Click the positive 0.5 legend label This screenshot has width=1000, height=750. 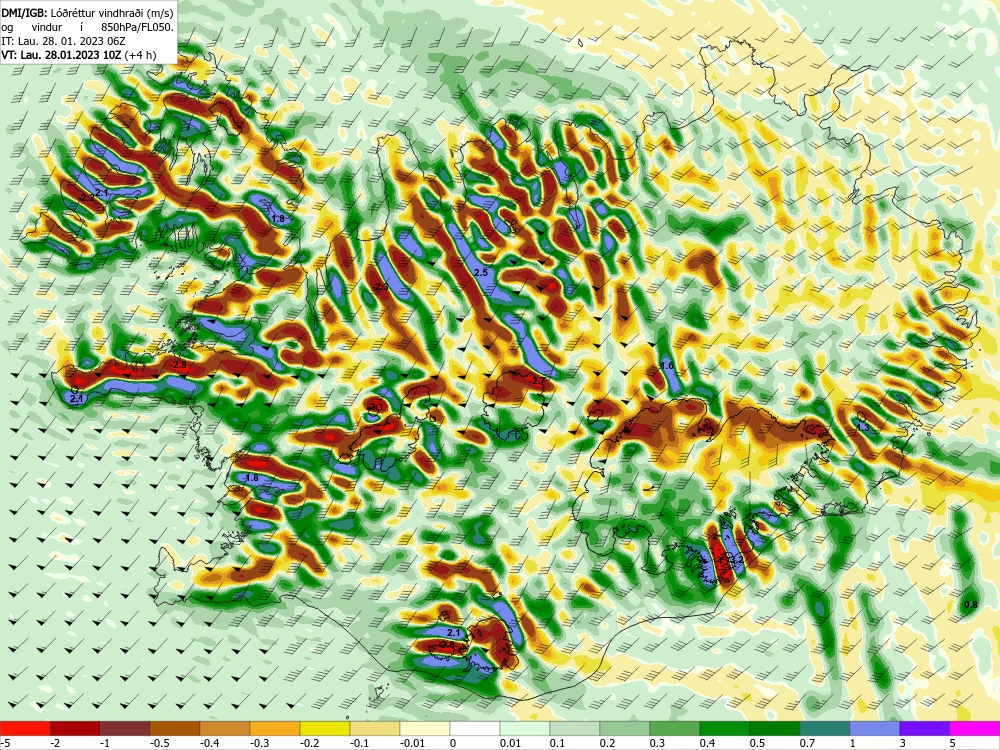757,742
